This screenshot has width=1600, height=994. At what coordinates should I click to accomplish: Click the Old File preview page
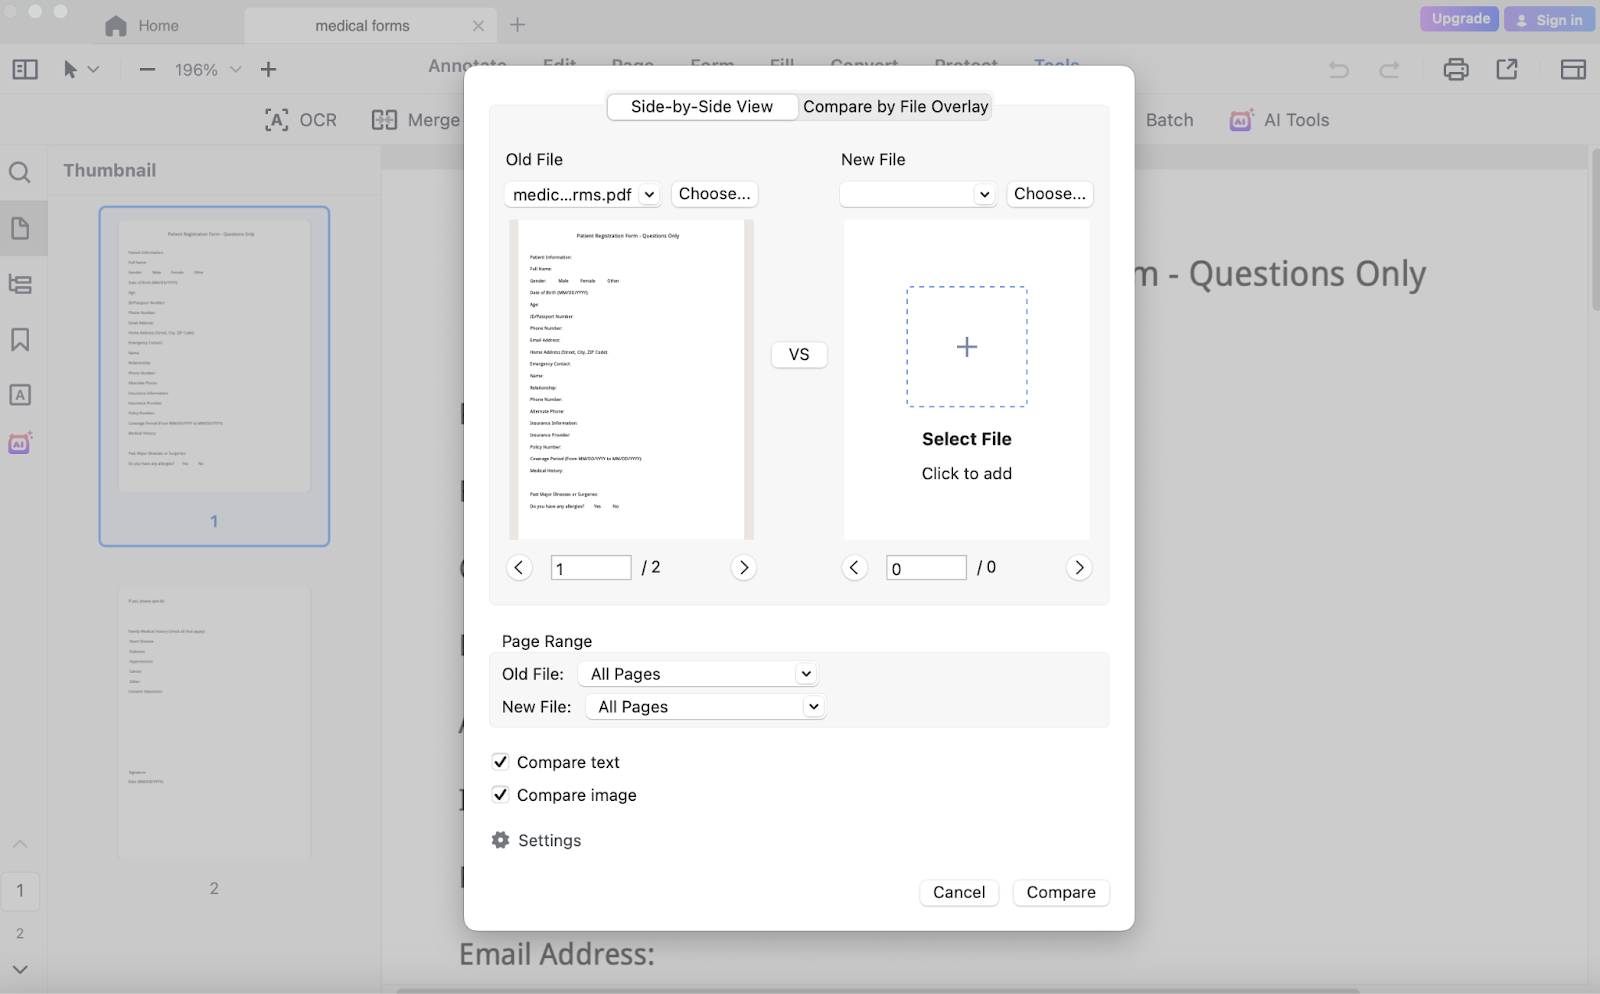tap(631, 380)
